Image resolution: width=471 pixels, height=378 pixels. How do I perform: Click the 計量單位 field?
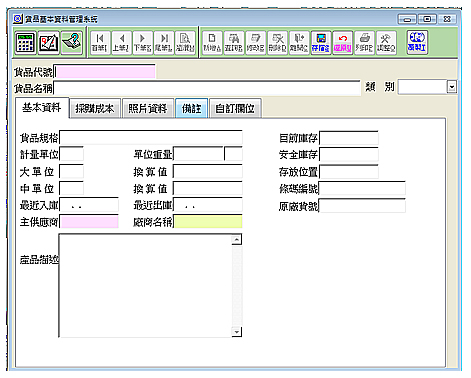pyautogui.click(x=72, y=154)
